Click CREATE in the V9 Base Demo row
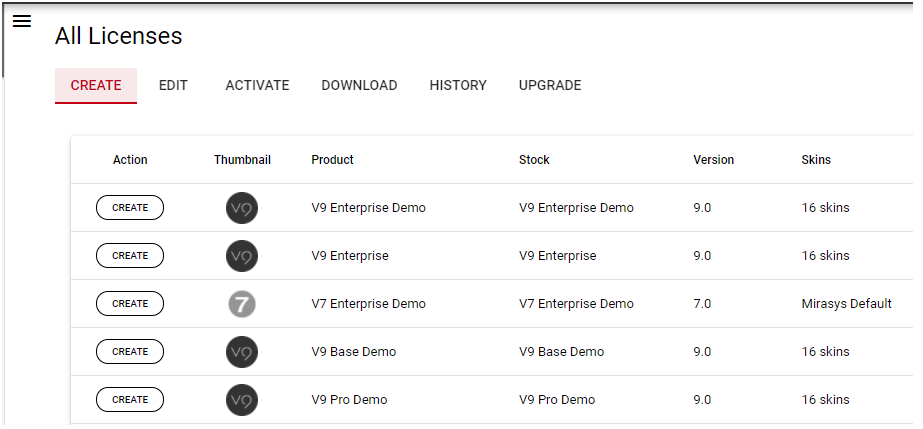 coord(130,352)
